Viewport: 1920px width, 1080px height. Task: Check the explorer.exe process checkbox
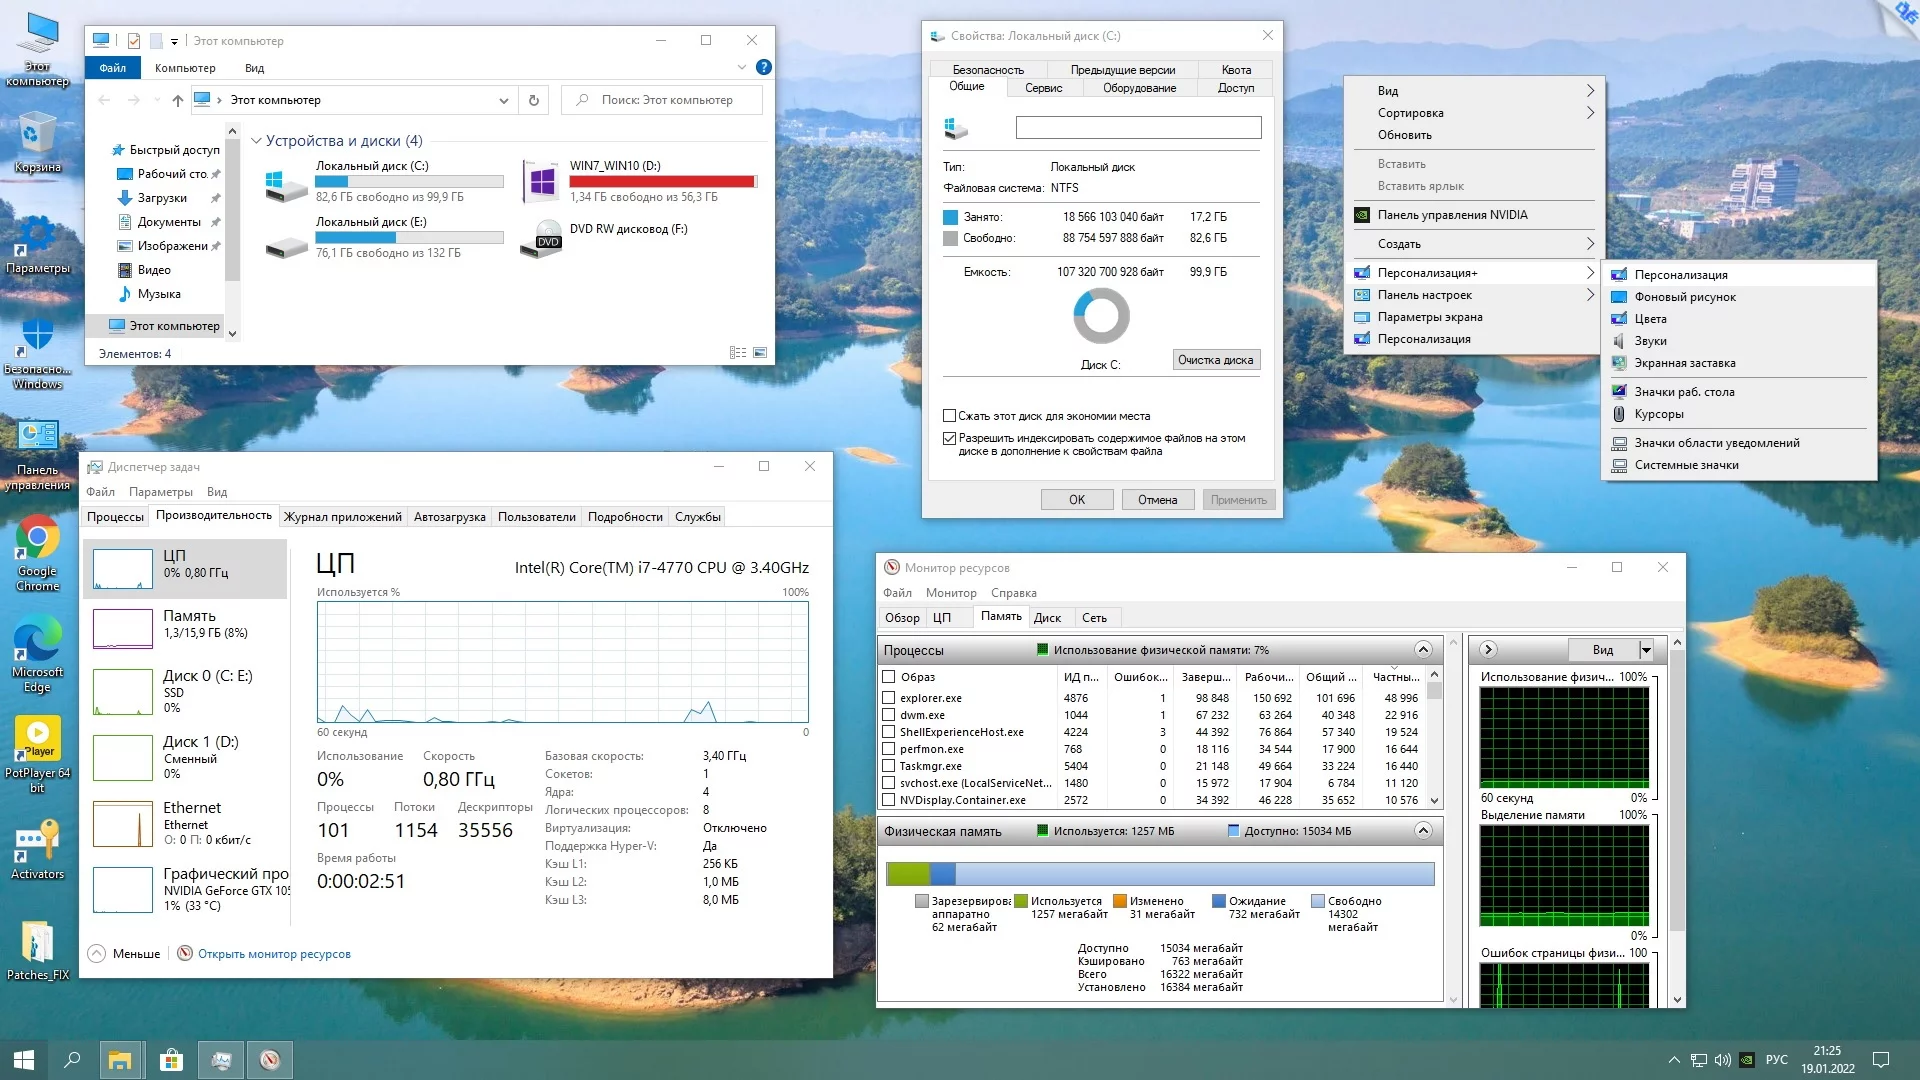pos(888,698)
